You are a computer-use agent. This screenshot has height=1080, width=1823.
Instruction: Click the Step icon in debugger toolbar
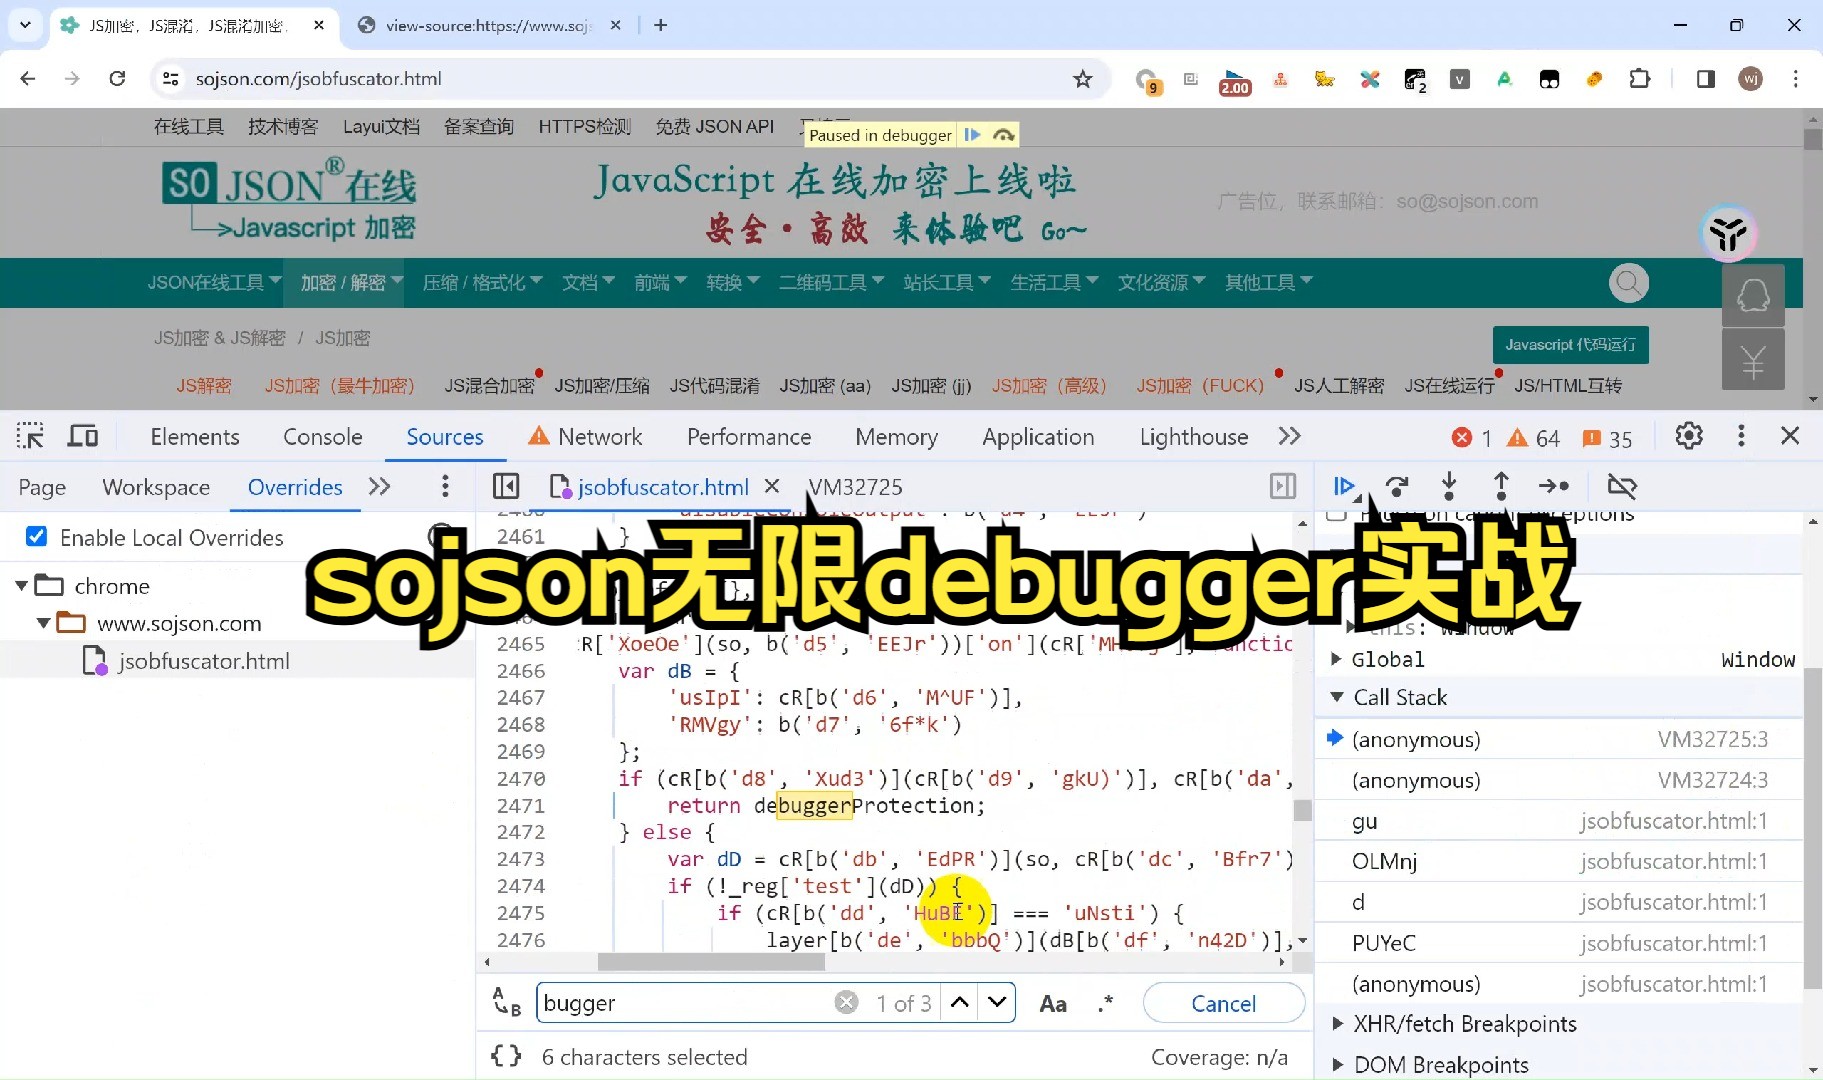[1554, 487]
